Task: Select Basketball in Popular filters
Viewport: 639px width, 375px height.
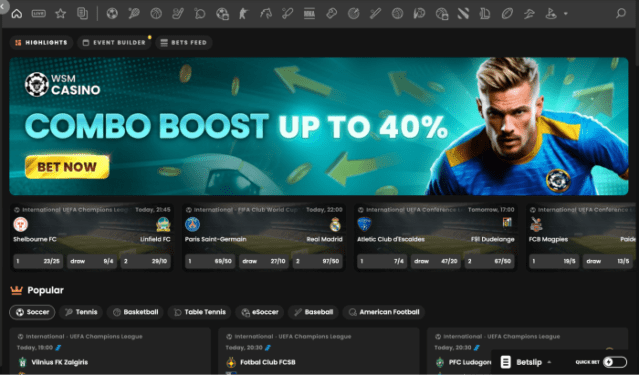Action: (135, 312)
